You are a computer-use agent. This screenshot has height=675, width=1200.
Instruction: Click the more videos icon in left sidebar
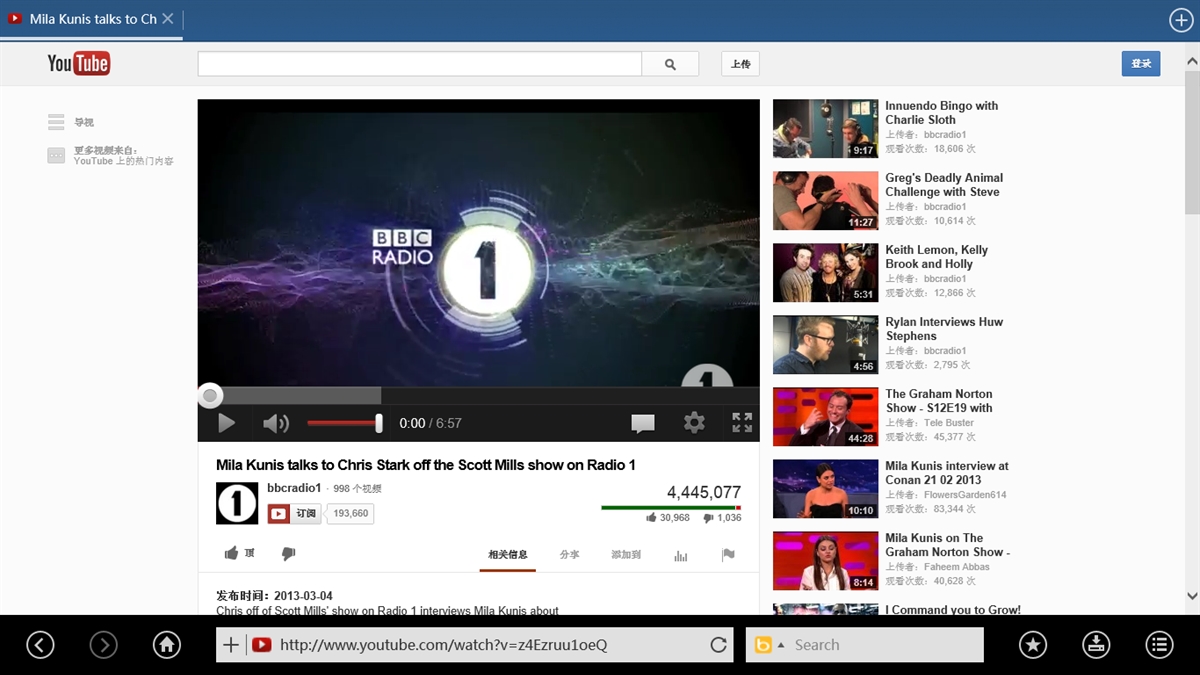point(56,155)
